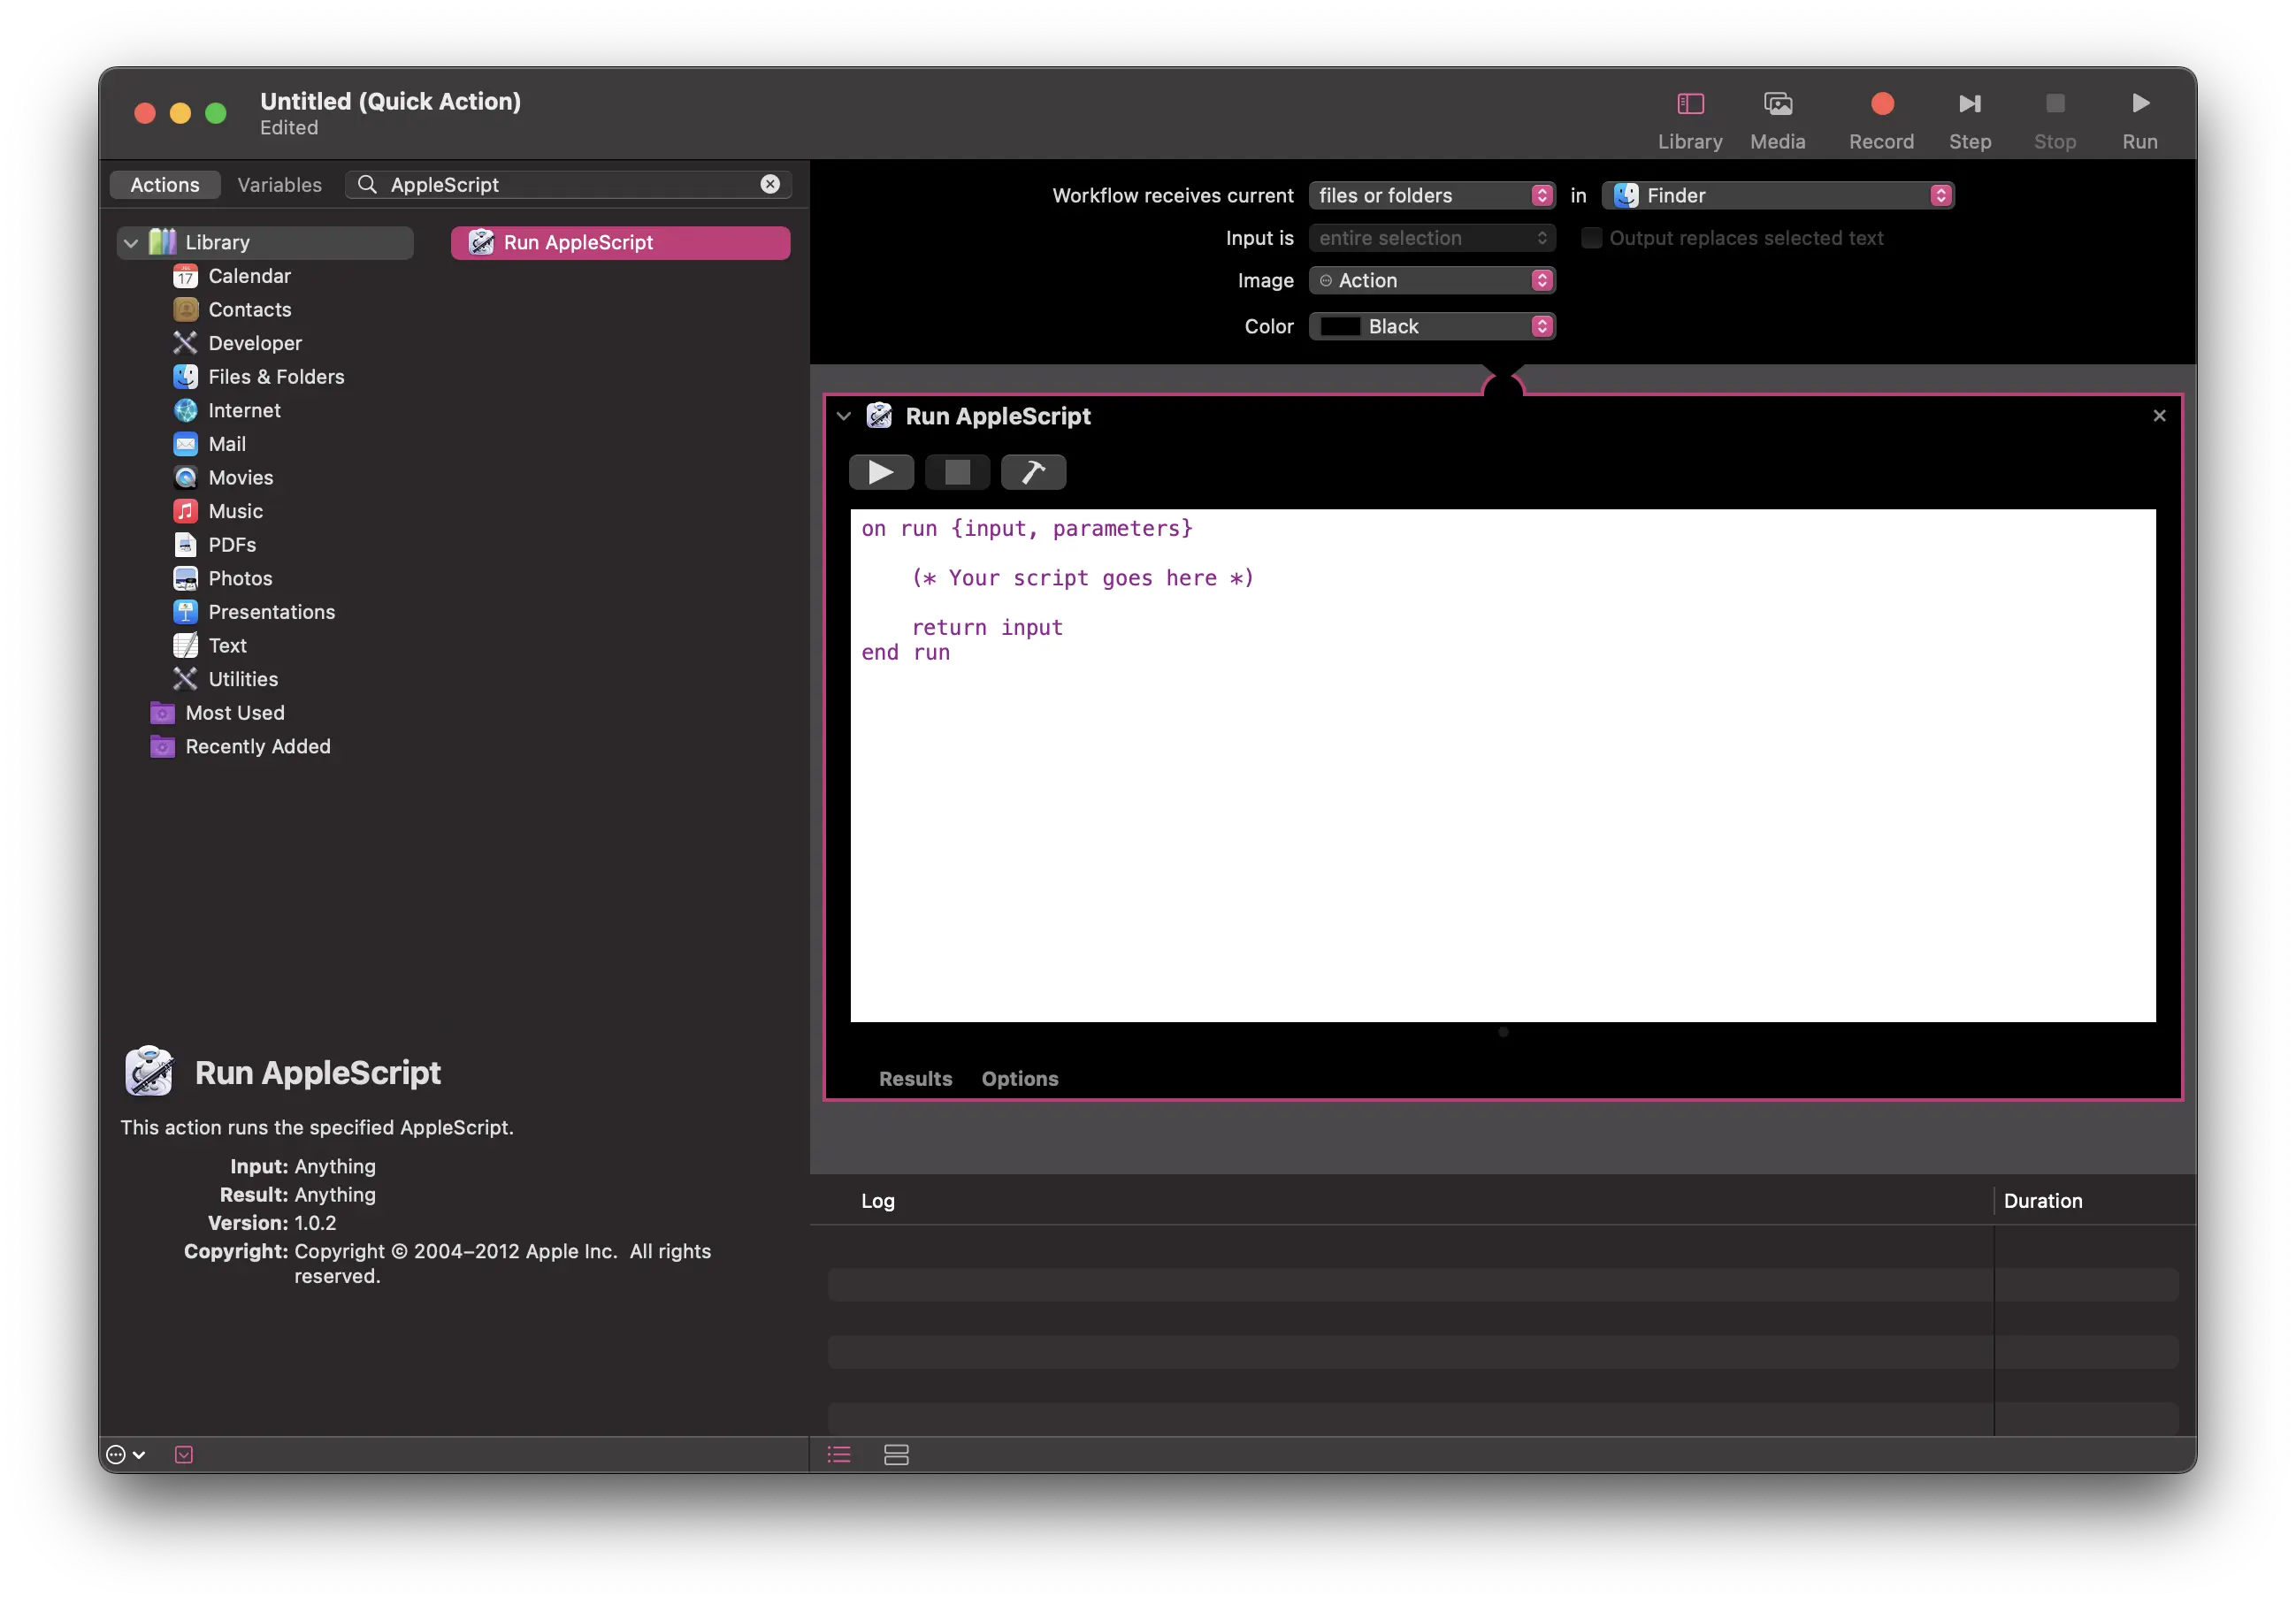Switch to the Variables tab

[x=279, y=184]
